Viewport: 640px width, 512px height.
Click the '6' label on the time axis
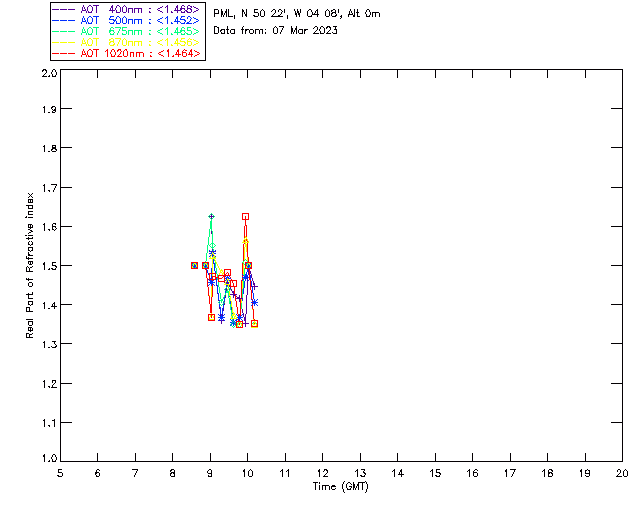point(98,473)
